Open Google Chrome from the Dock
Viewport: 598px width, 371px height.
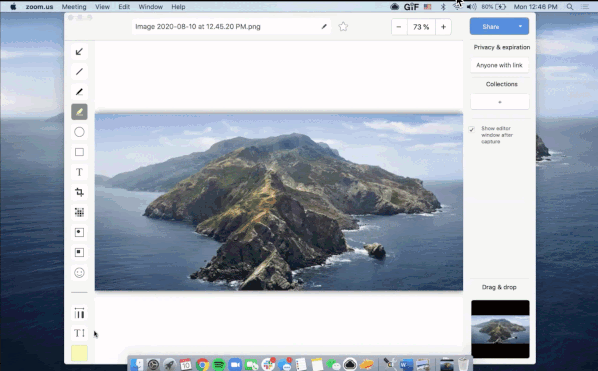pos(203,365)
